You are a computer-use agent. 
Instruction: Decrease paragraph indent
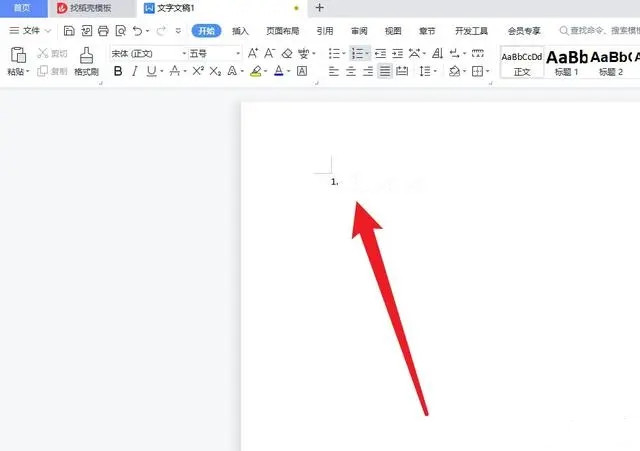point(380,53)
